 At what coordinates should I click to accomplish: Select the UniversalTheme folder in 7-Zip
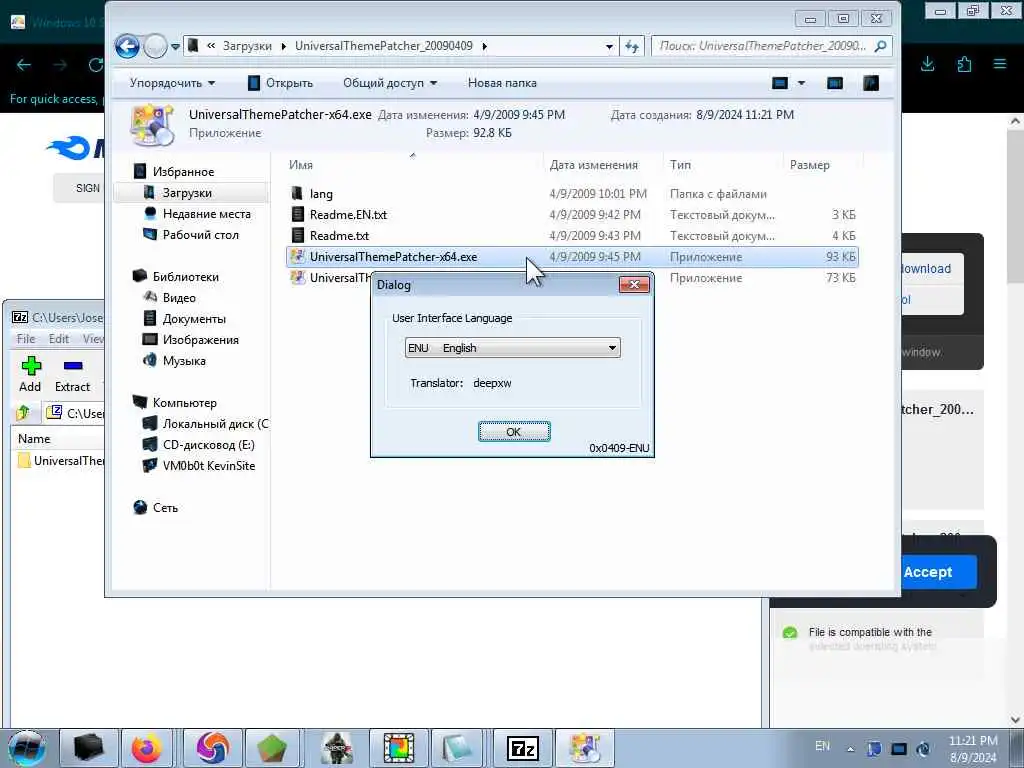pos(60,460)
